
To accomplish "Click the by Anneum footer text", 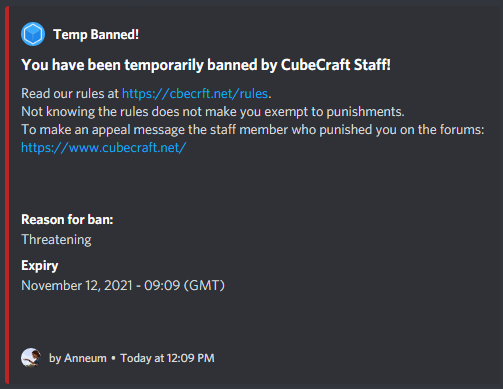I will click(x=78, y=358).
